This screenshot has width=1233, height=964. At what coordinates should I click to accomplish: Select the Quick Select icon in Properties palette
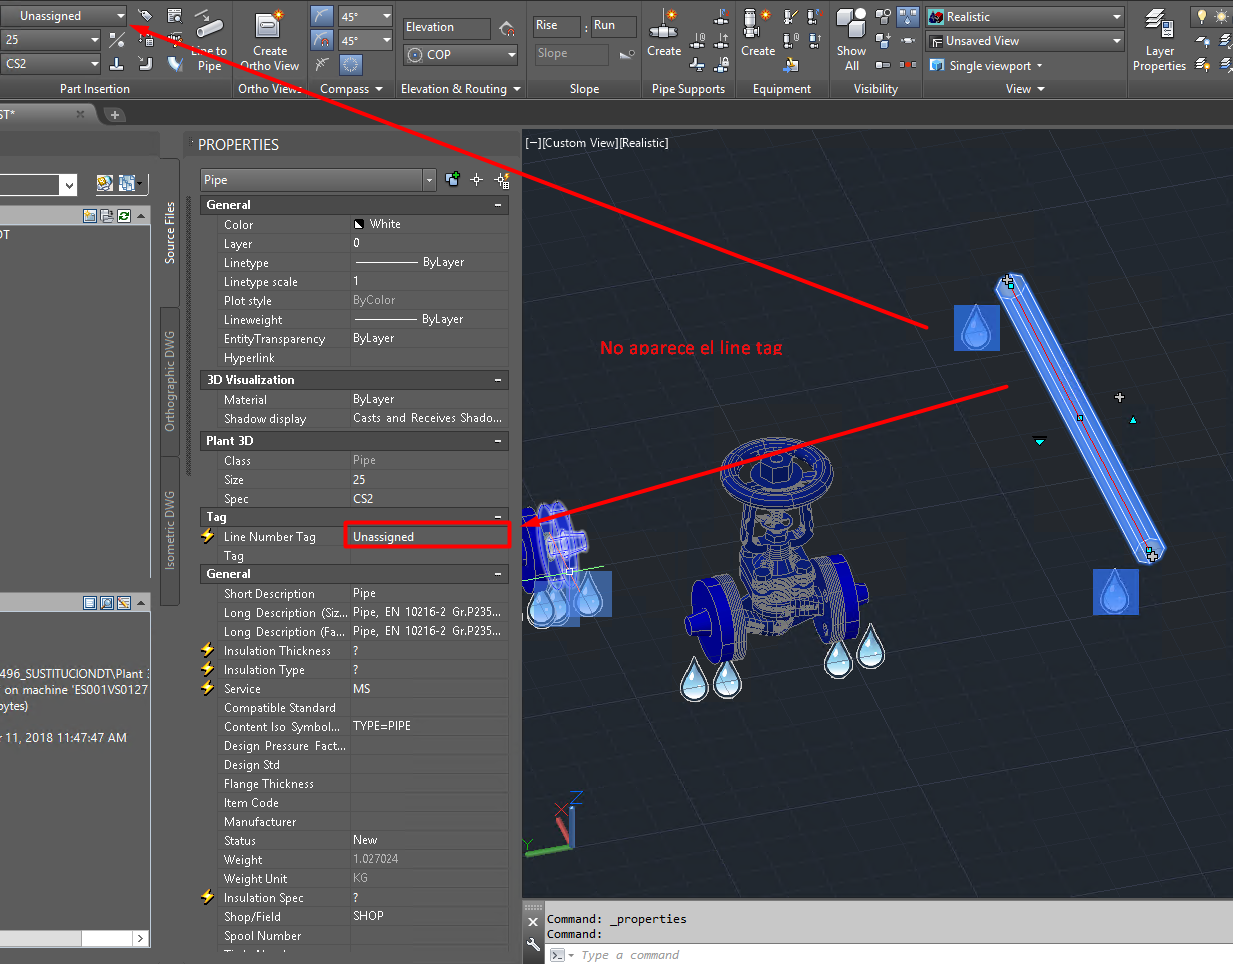[x=501, y=180]
